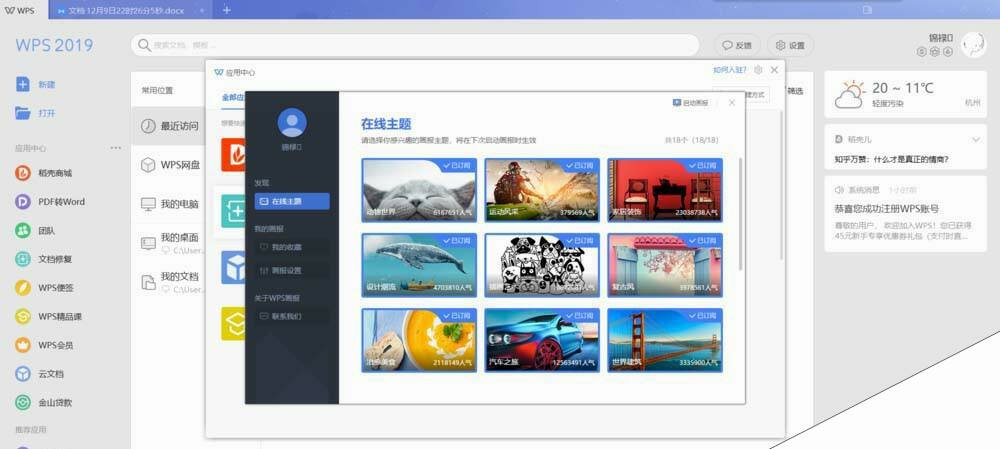Click the gear icon in 应用中心 title bar

click(x=758, y=70)
